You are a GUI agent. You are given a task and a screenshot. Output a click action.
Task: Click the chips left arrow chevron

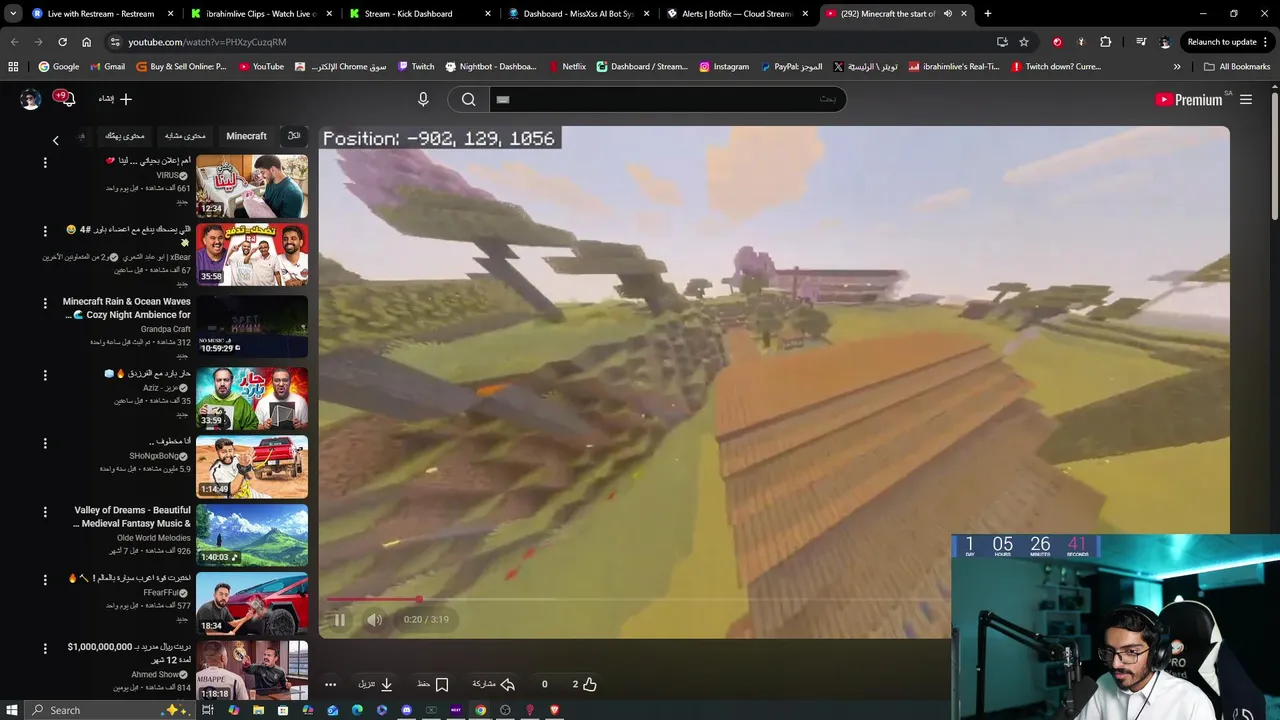pos(56,140)
